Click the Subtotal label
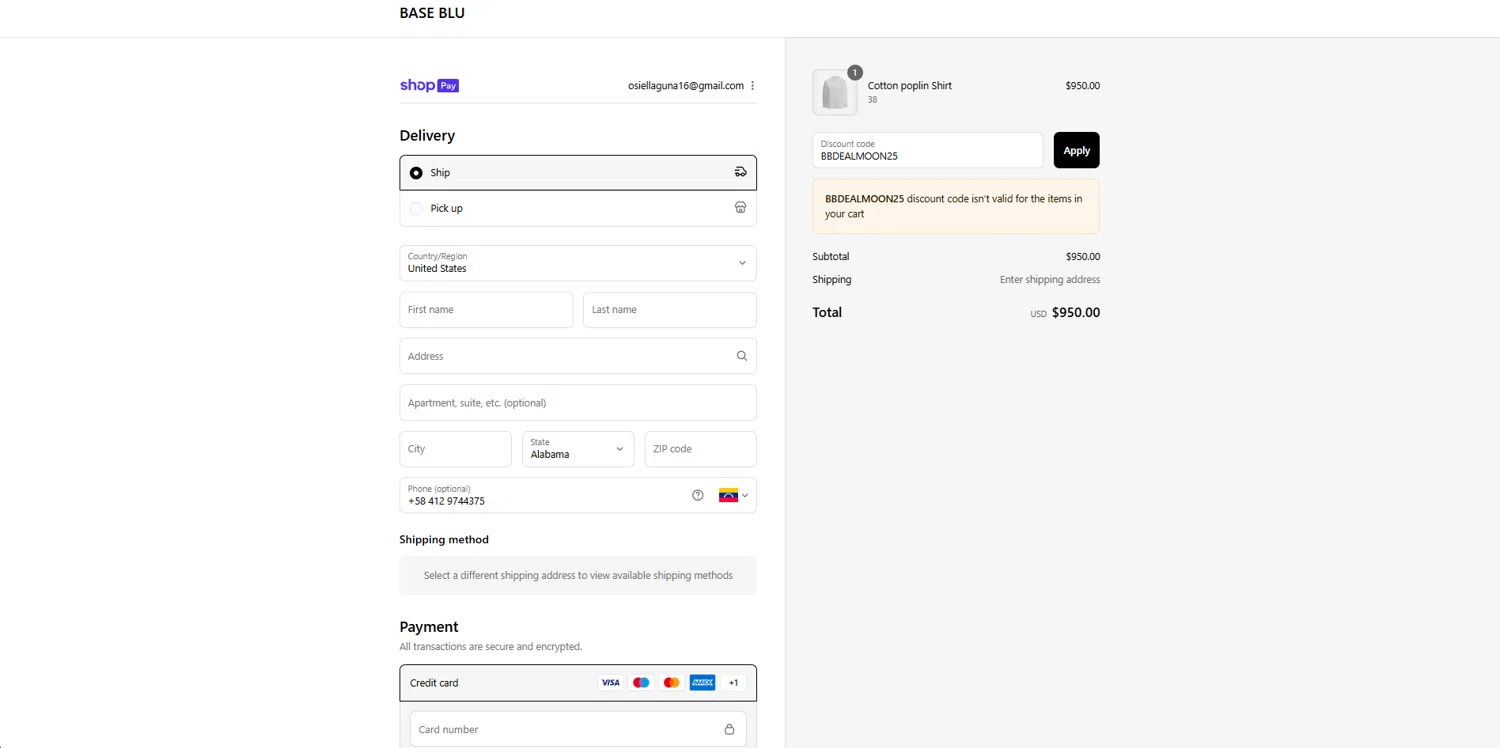The width and height of the screenshot is (1500, 748). 831,257
